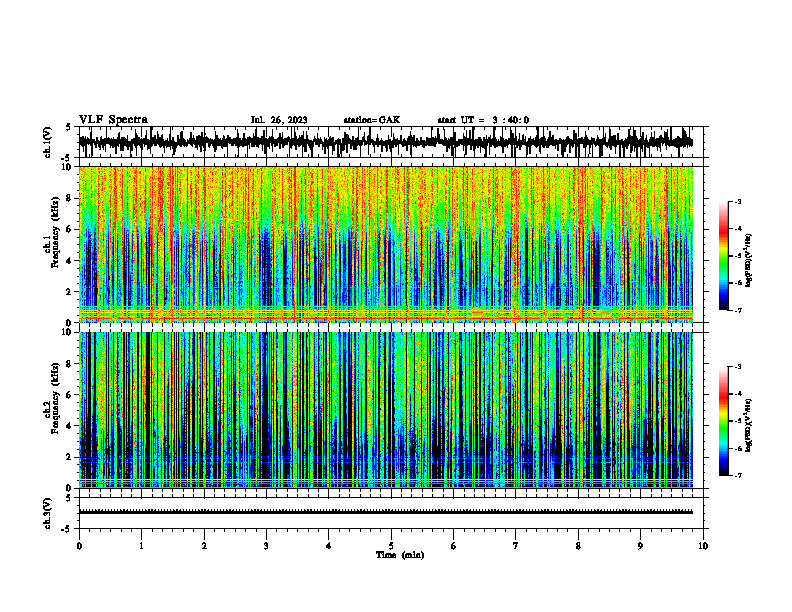
Task: Select the 5 minute tick on time axis
Action: [x=391, y=546]
